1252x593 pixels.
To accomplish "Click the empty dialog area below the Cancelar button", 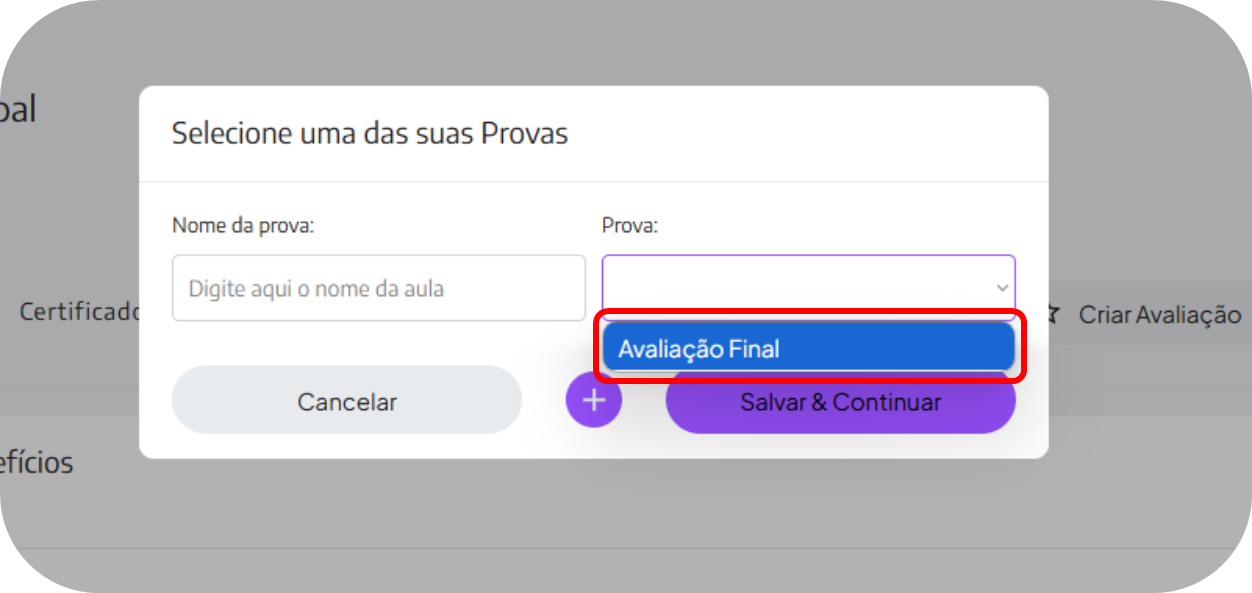I will click(x=346, y=446).
